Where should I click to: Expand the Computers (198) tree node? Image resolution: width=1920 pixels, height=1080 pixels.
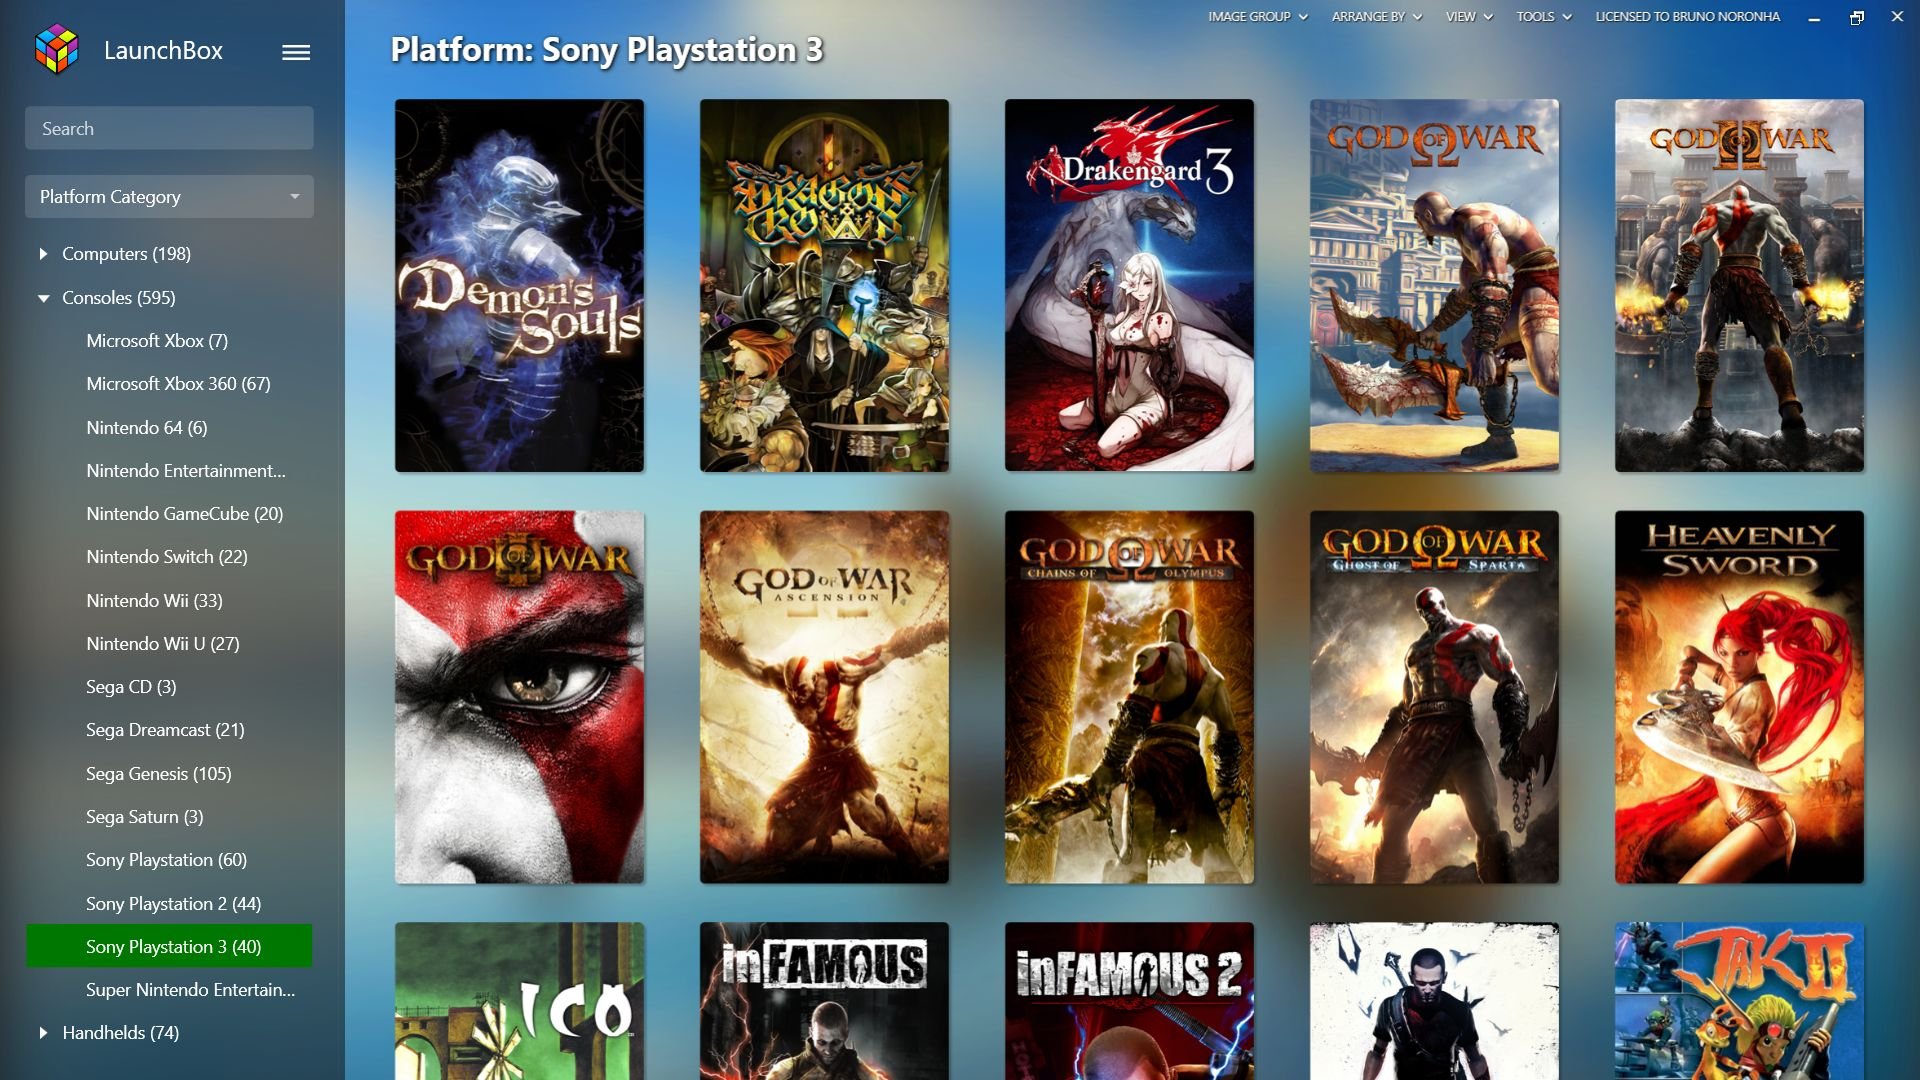click(x=43, y=254)
